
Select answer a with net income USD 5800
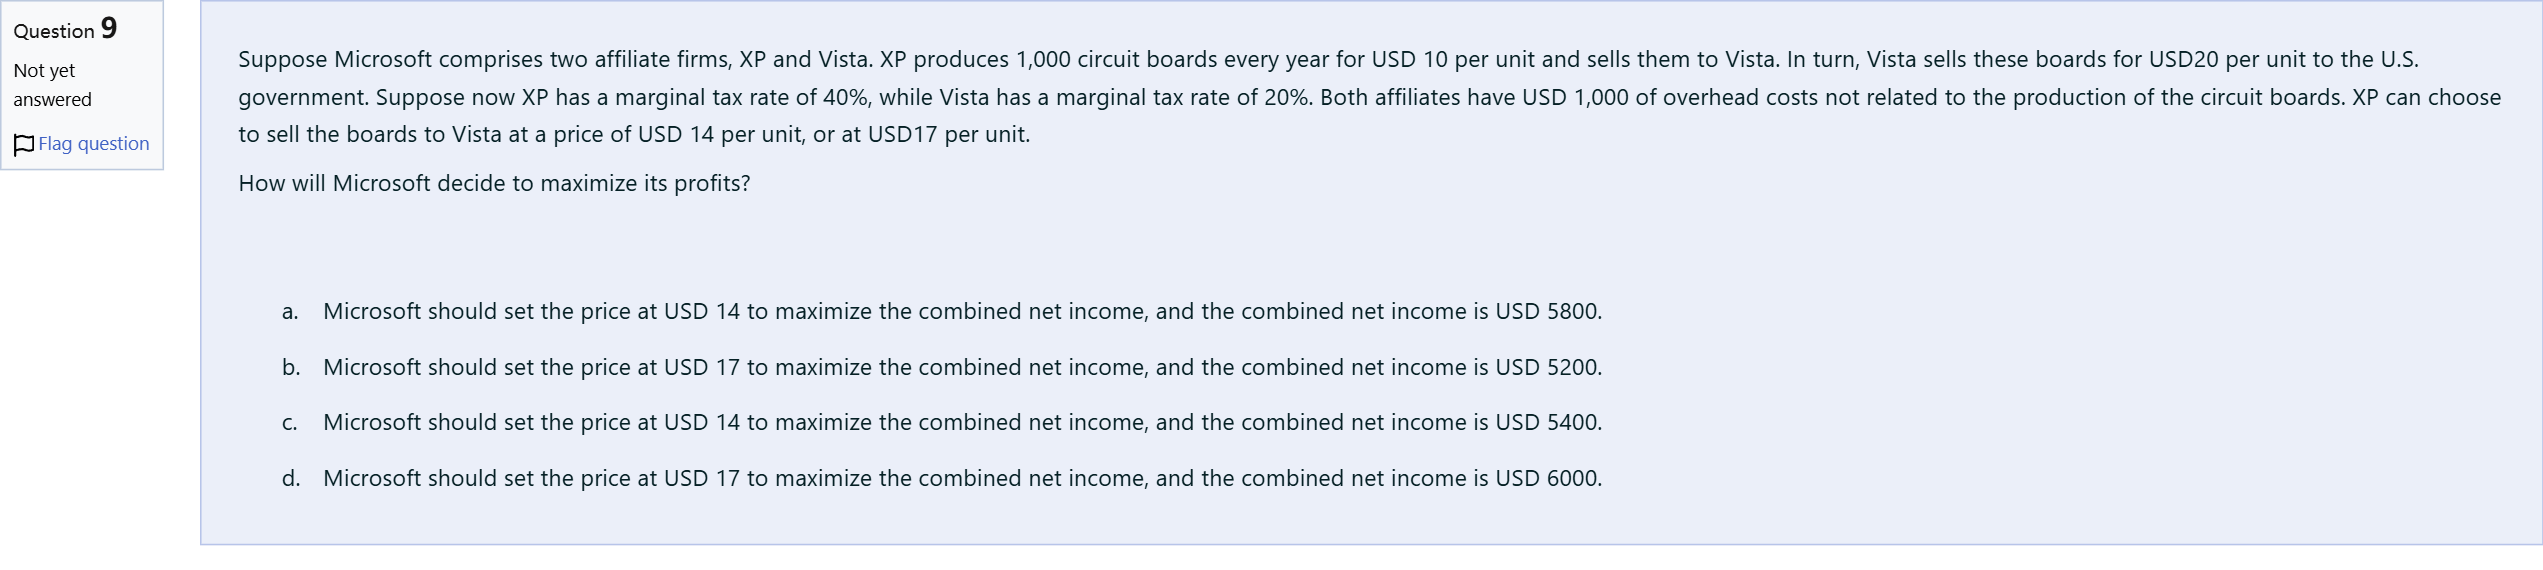962,312
